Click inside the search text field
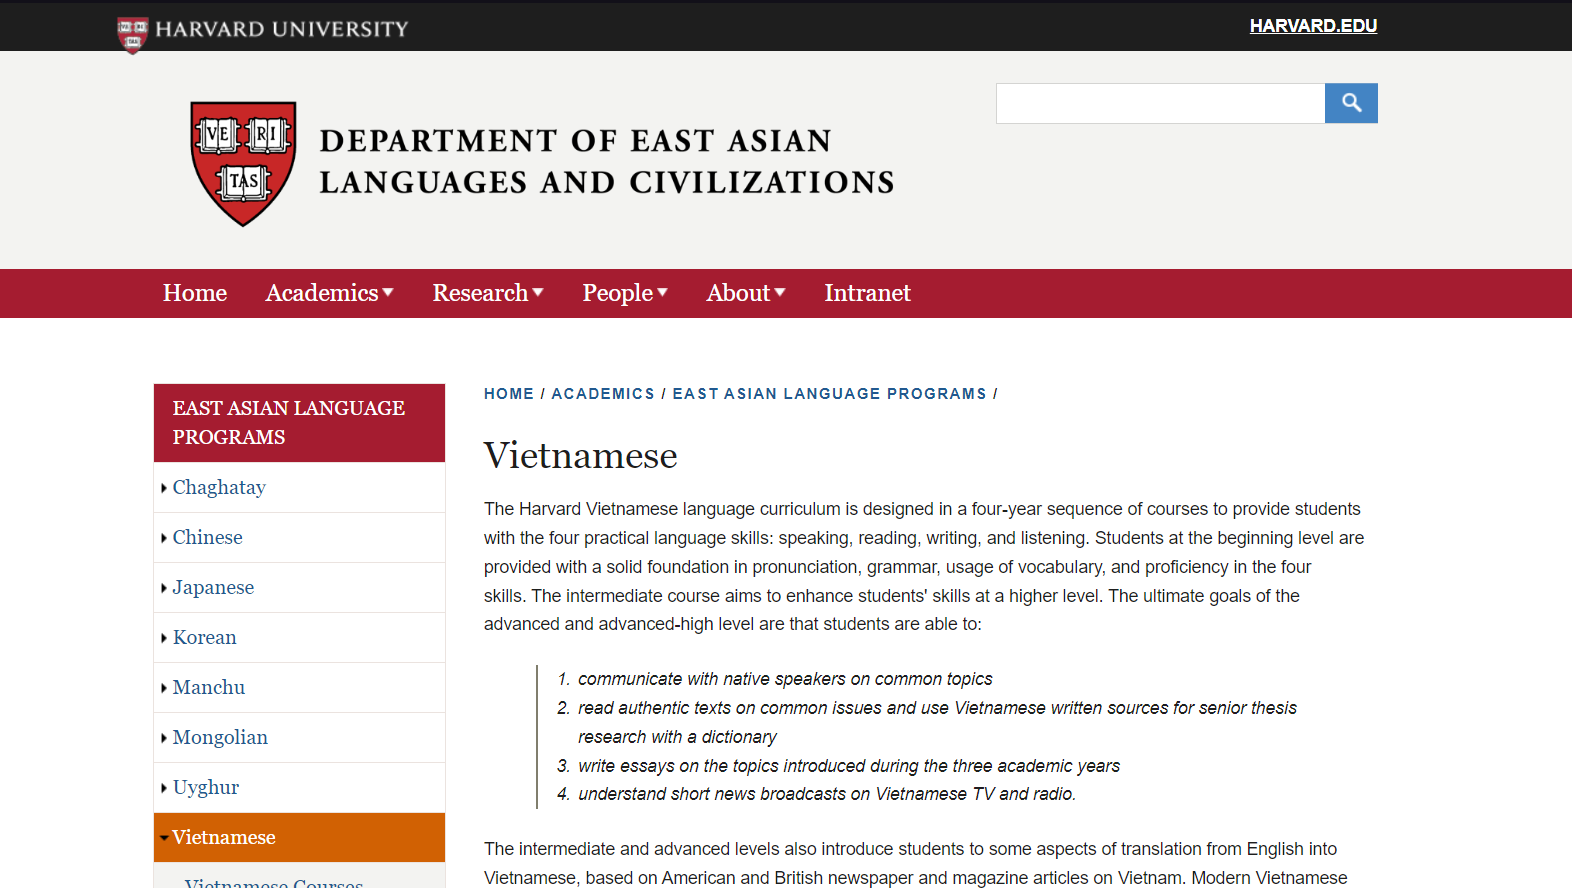 [1160, 103]
